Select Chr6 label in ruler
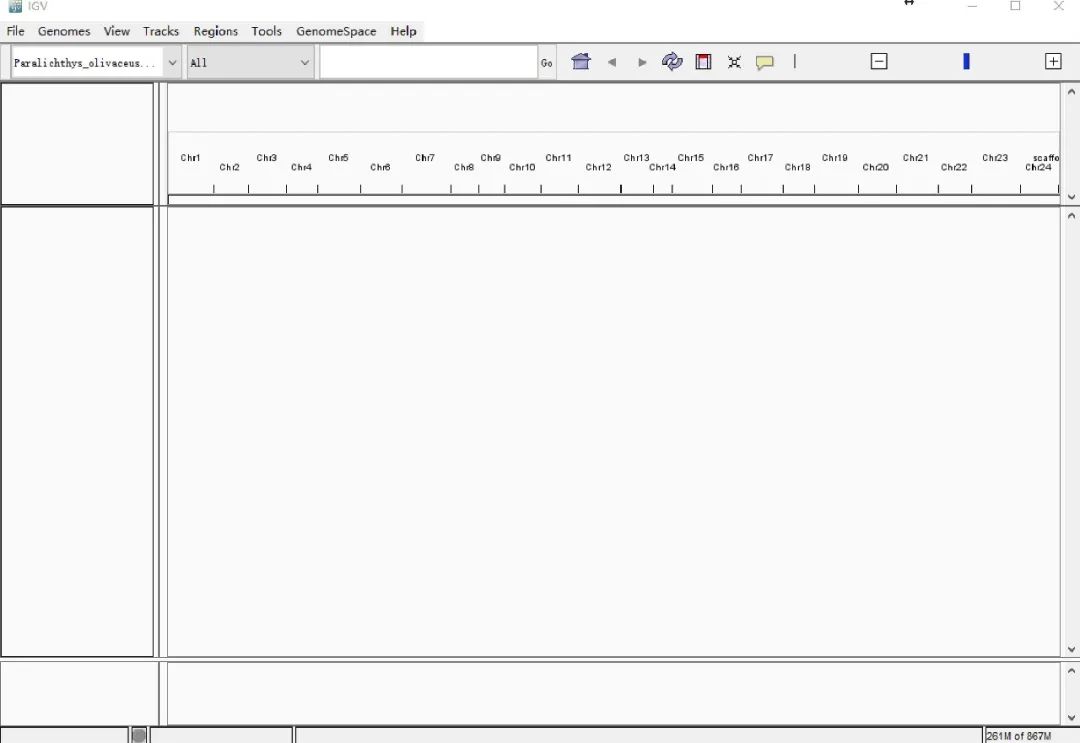The width and height of the screenshot is (1080, 743). (x=380, y=167)
